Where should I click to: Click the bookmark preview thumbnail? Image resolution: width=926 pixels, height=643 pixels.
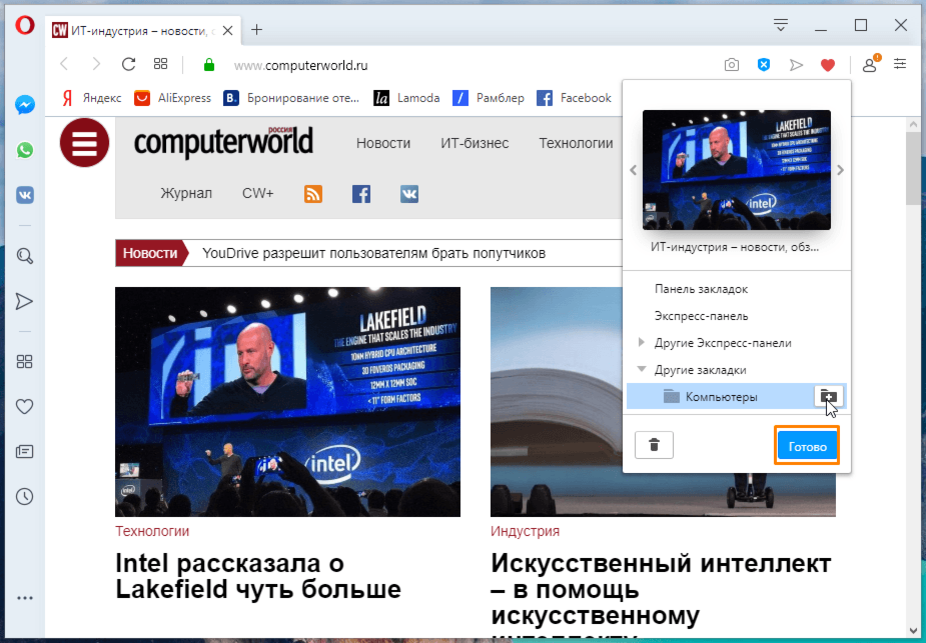click(736, 170)
